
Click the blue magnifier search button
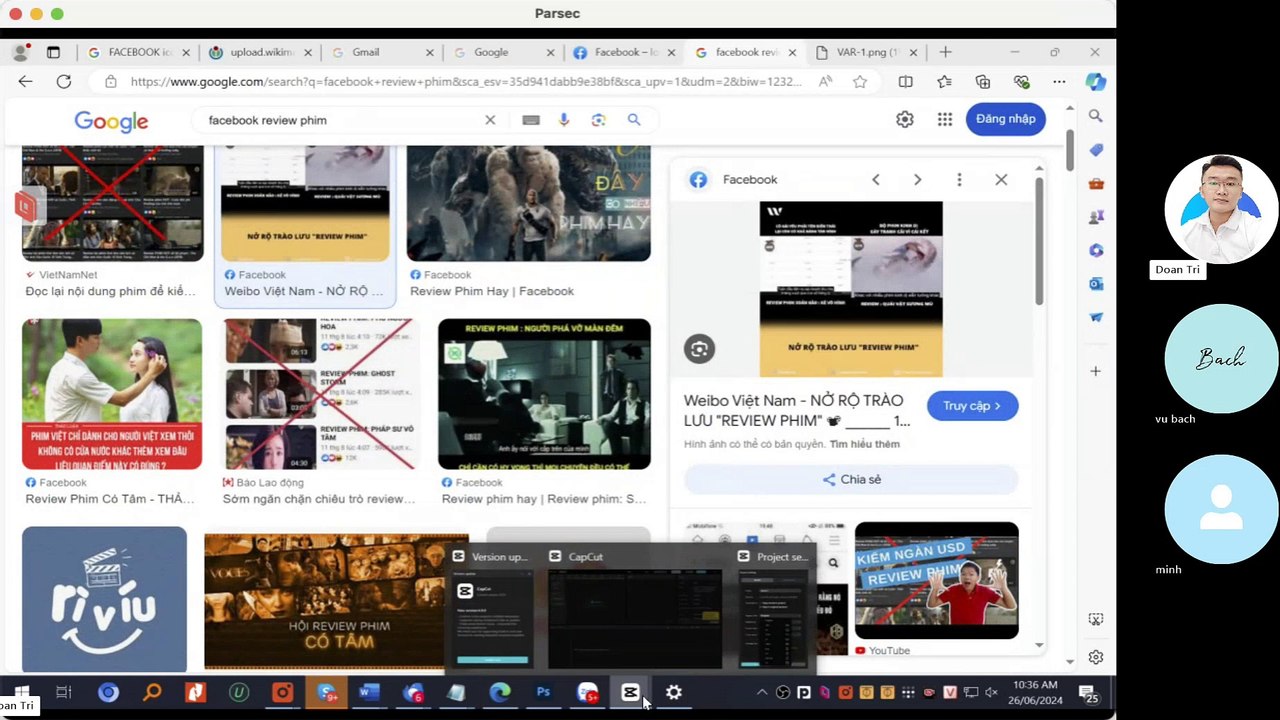point(634,120)
